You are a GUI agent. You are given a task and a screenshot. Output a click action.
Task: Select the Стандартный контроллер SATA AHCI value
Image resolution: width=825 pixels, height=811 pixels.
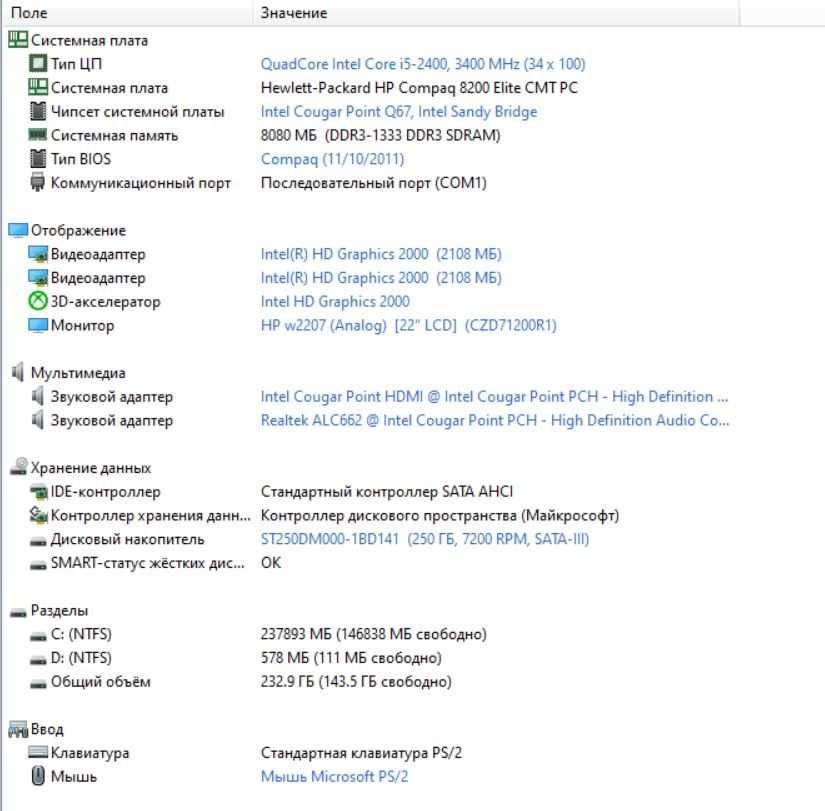pyautogui.click(x=387, y=492)
